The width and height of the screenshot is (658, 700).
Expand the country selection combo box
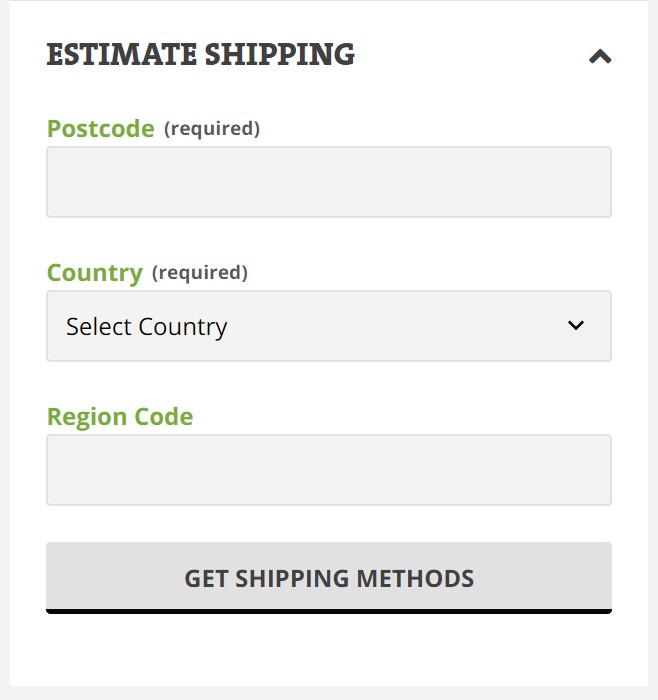[328, 326]
